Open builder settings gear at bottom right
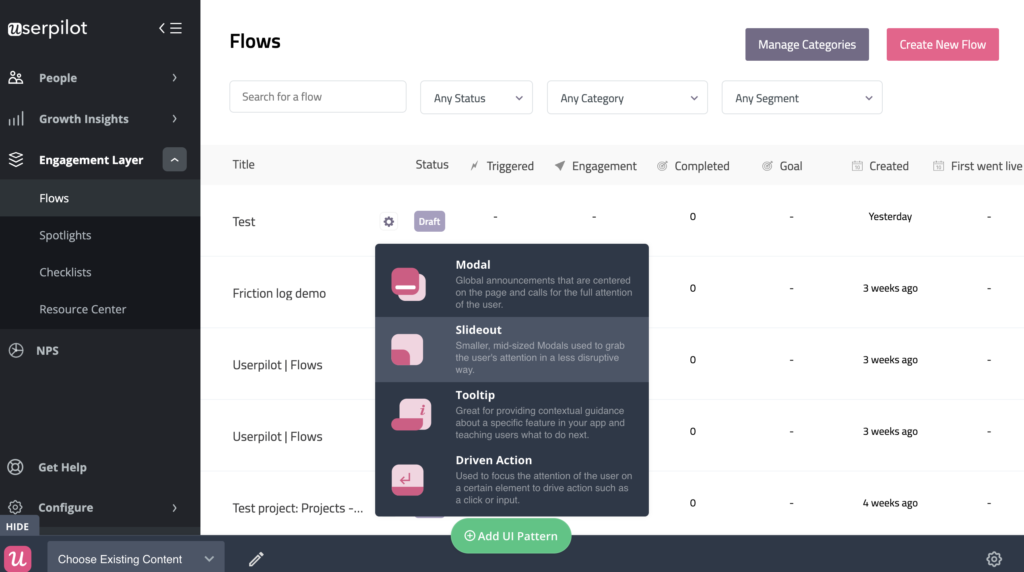Screen dimensions: 1024x572 click(x=994, y=558)
